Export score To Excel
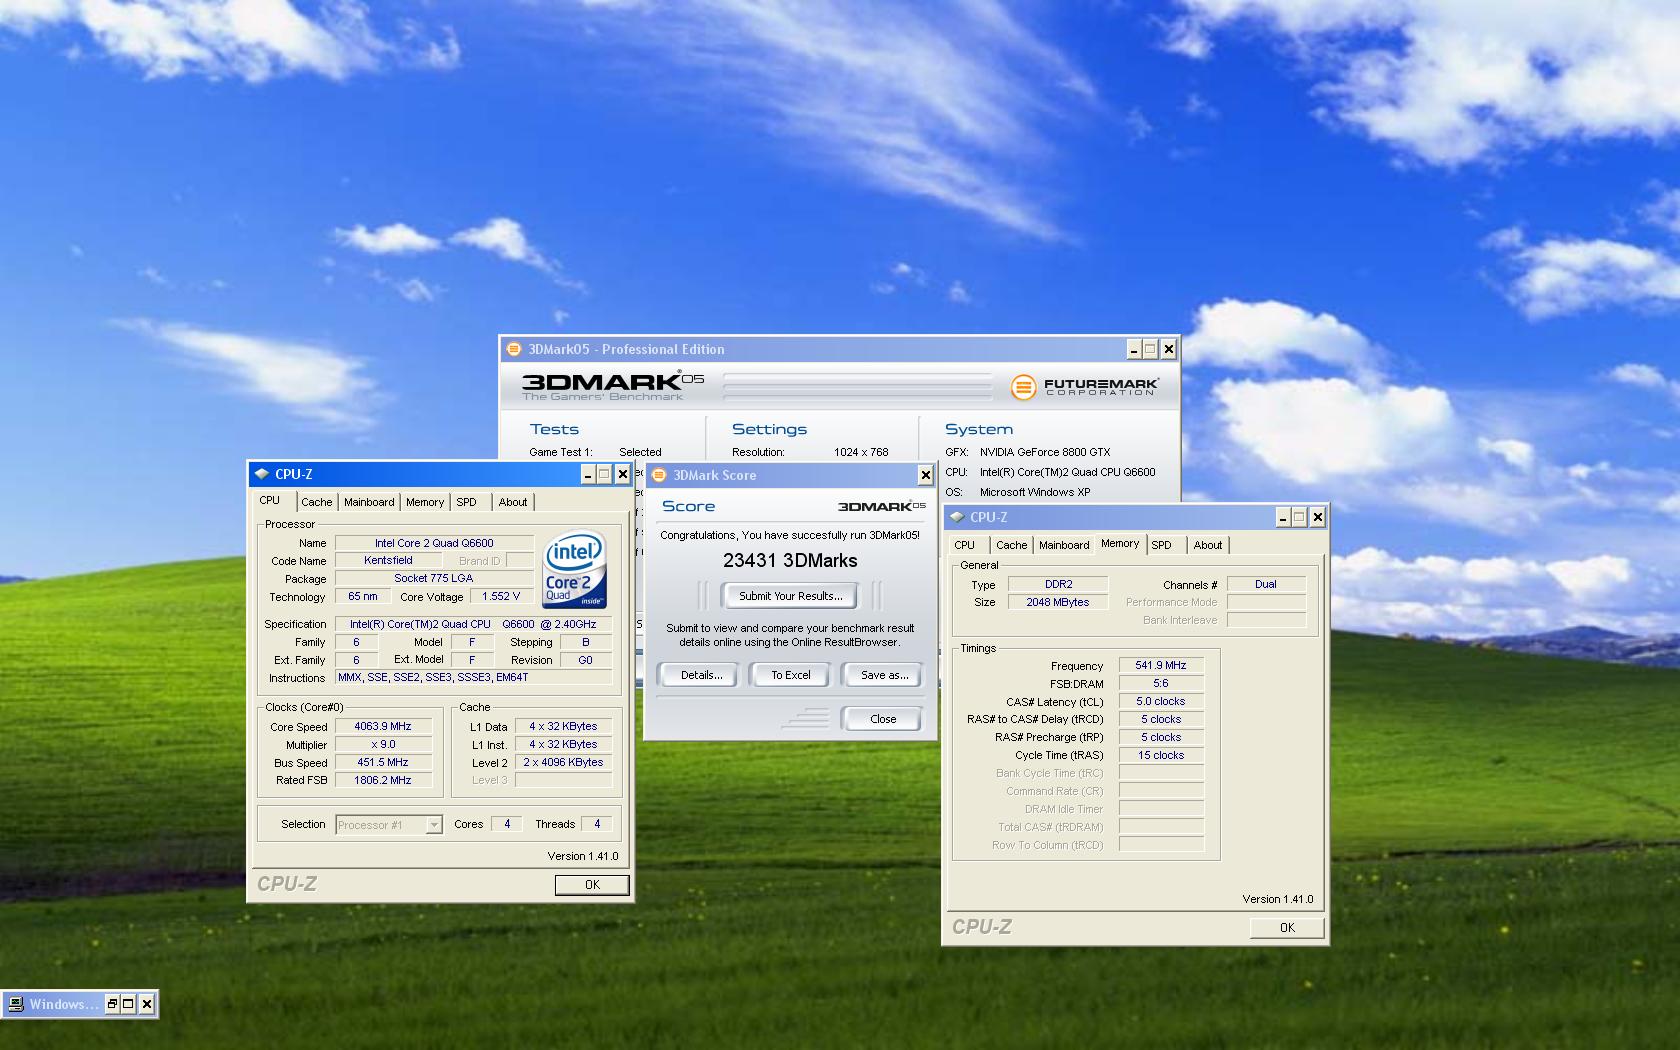This screenshot has height=1050, width=1680. [790, 675]
